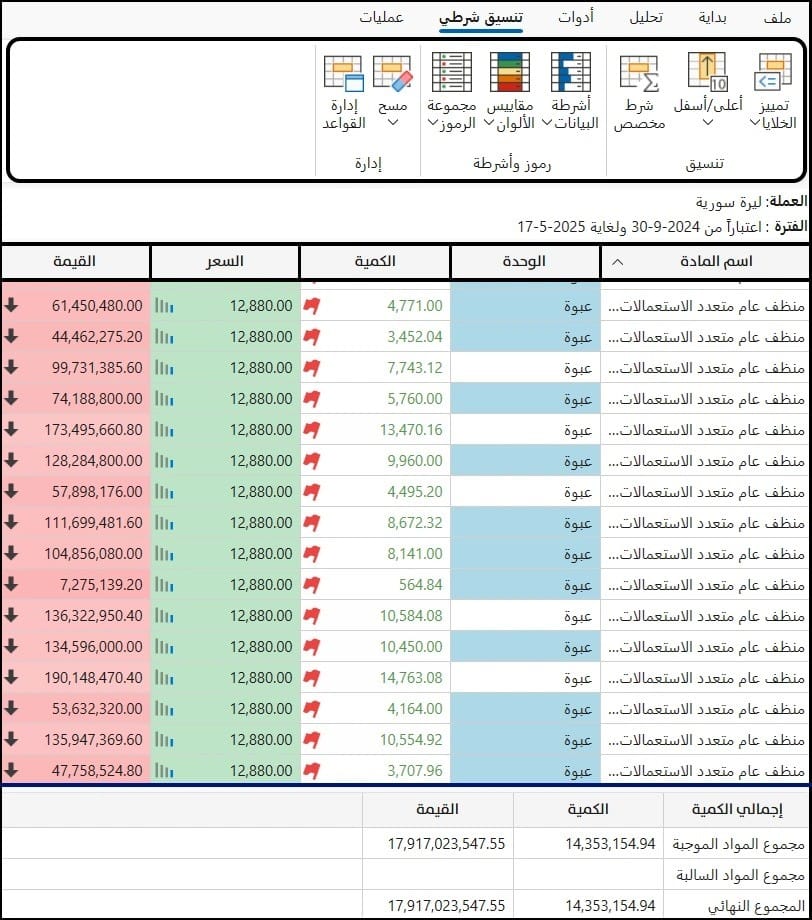This screenshot has width=812, height=920.
Task: Switch to the بداية tab
Action: pyautogui.click(x=712, y=18)
